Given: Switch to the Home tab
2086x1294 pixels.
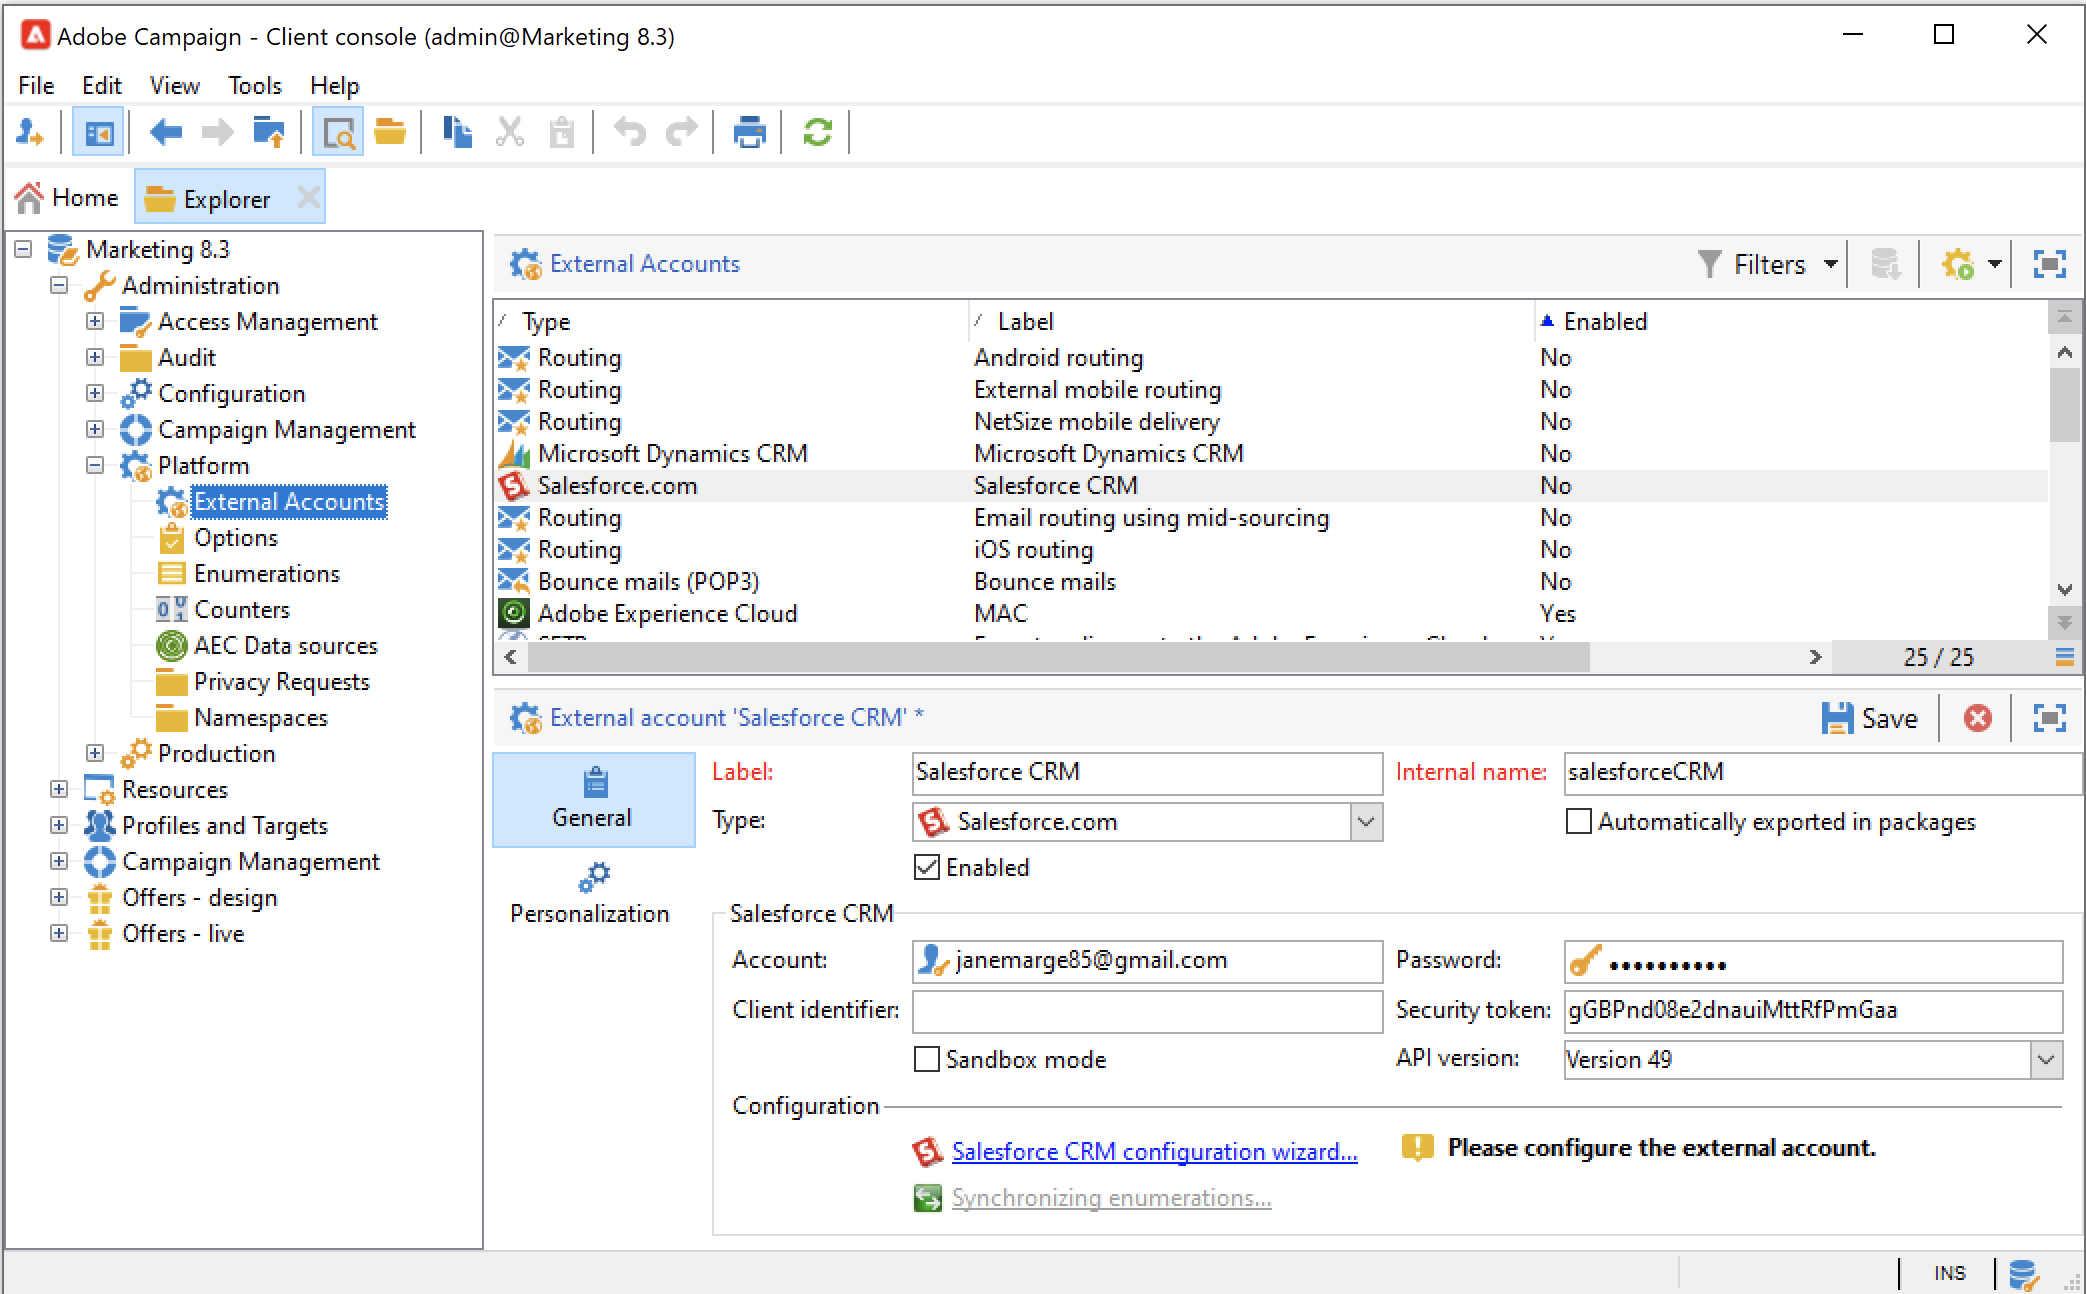Looking at the screenshot, I should pos(68,198).
